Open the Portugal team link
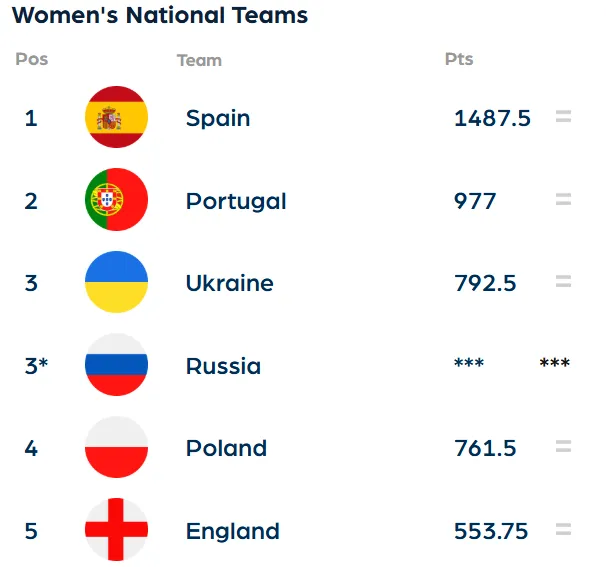Image resolution: width=606 pixels, height=567 pixels. click(x=236, y=201)
